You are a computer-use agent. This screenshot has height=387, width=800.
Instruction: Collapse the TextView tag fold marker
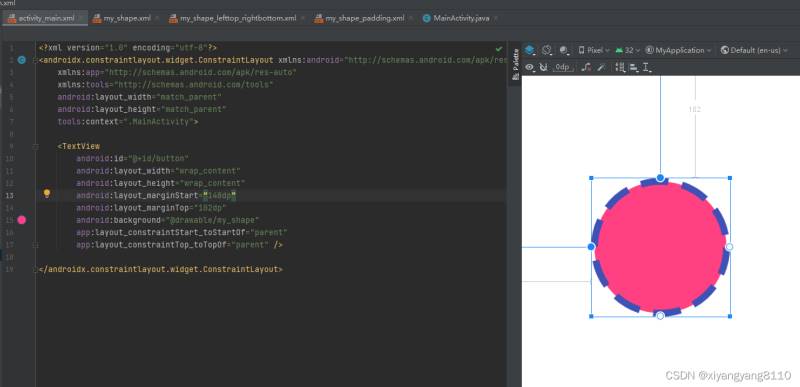pos(36,146)
